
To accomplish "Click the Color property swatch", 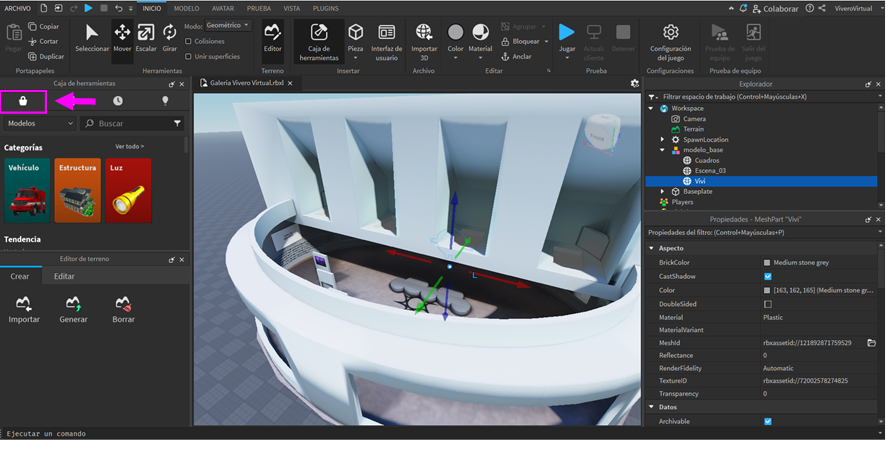I will tap(767, 290).
